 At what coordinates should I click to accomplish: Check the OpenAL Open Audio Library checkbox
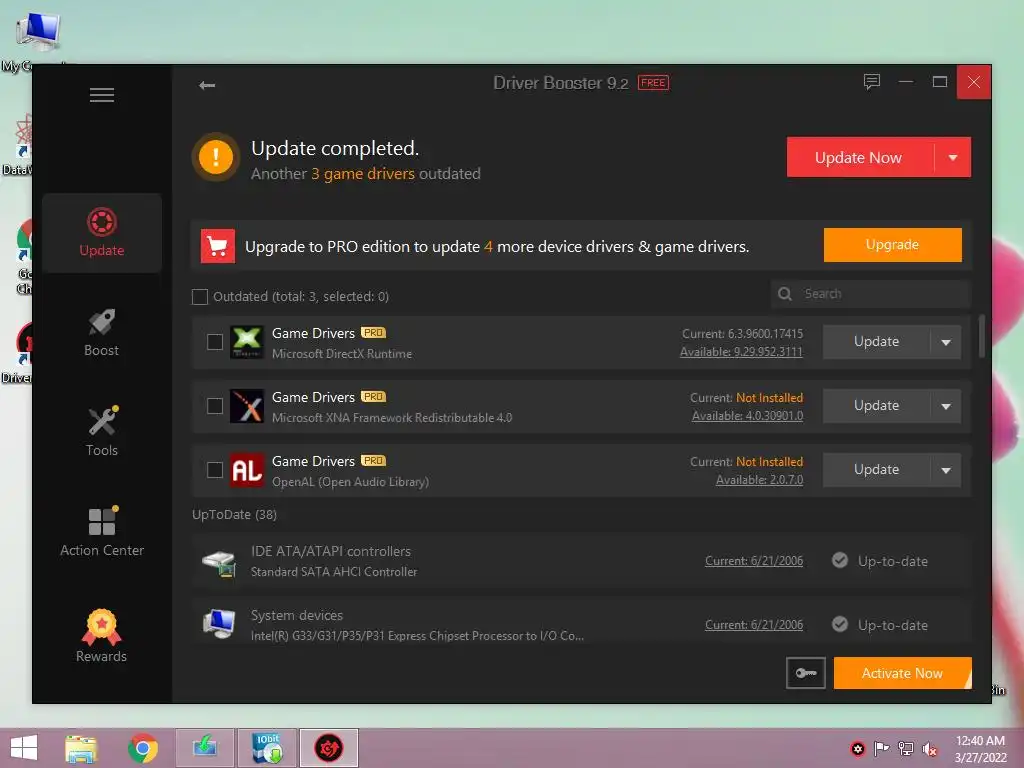click(215, 470)
